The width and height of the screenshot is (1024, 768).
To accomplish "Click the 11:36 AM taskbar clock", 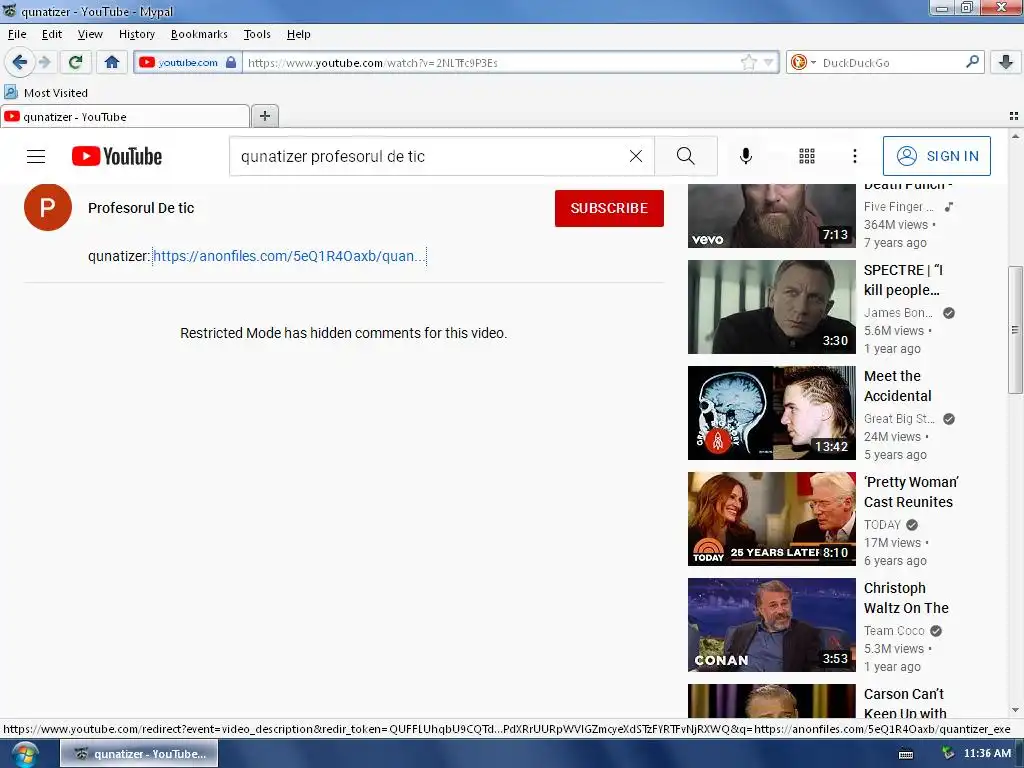I will click(987, 754).
